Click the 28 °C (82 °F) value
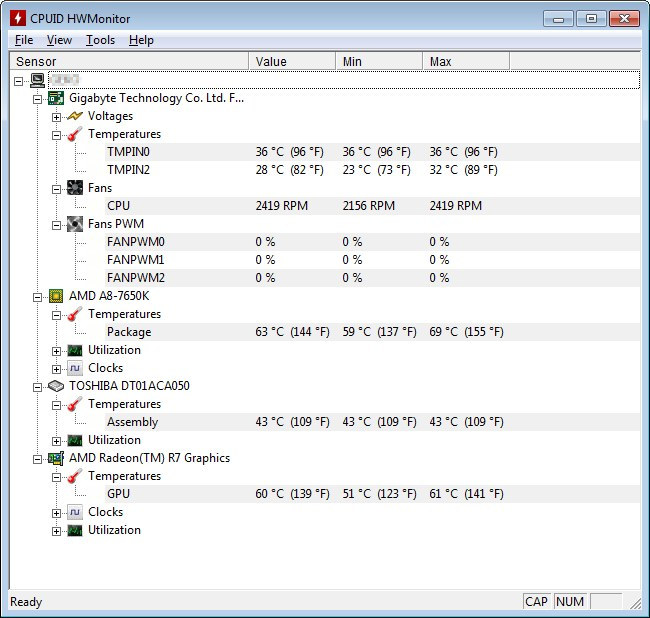The height and width of the screenshot is (618, 650). click(x=289, y=170)
